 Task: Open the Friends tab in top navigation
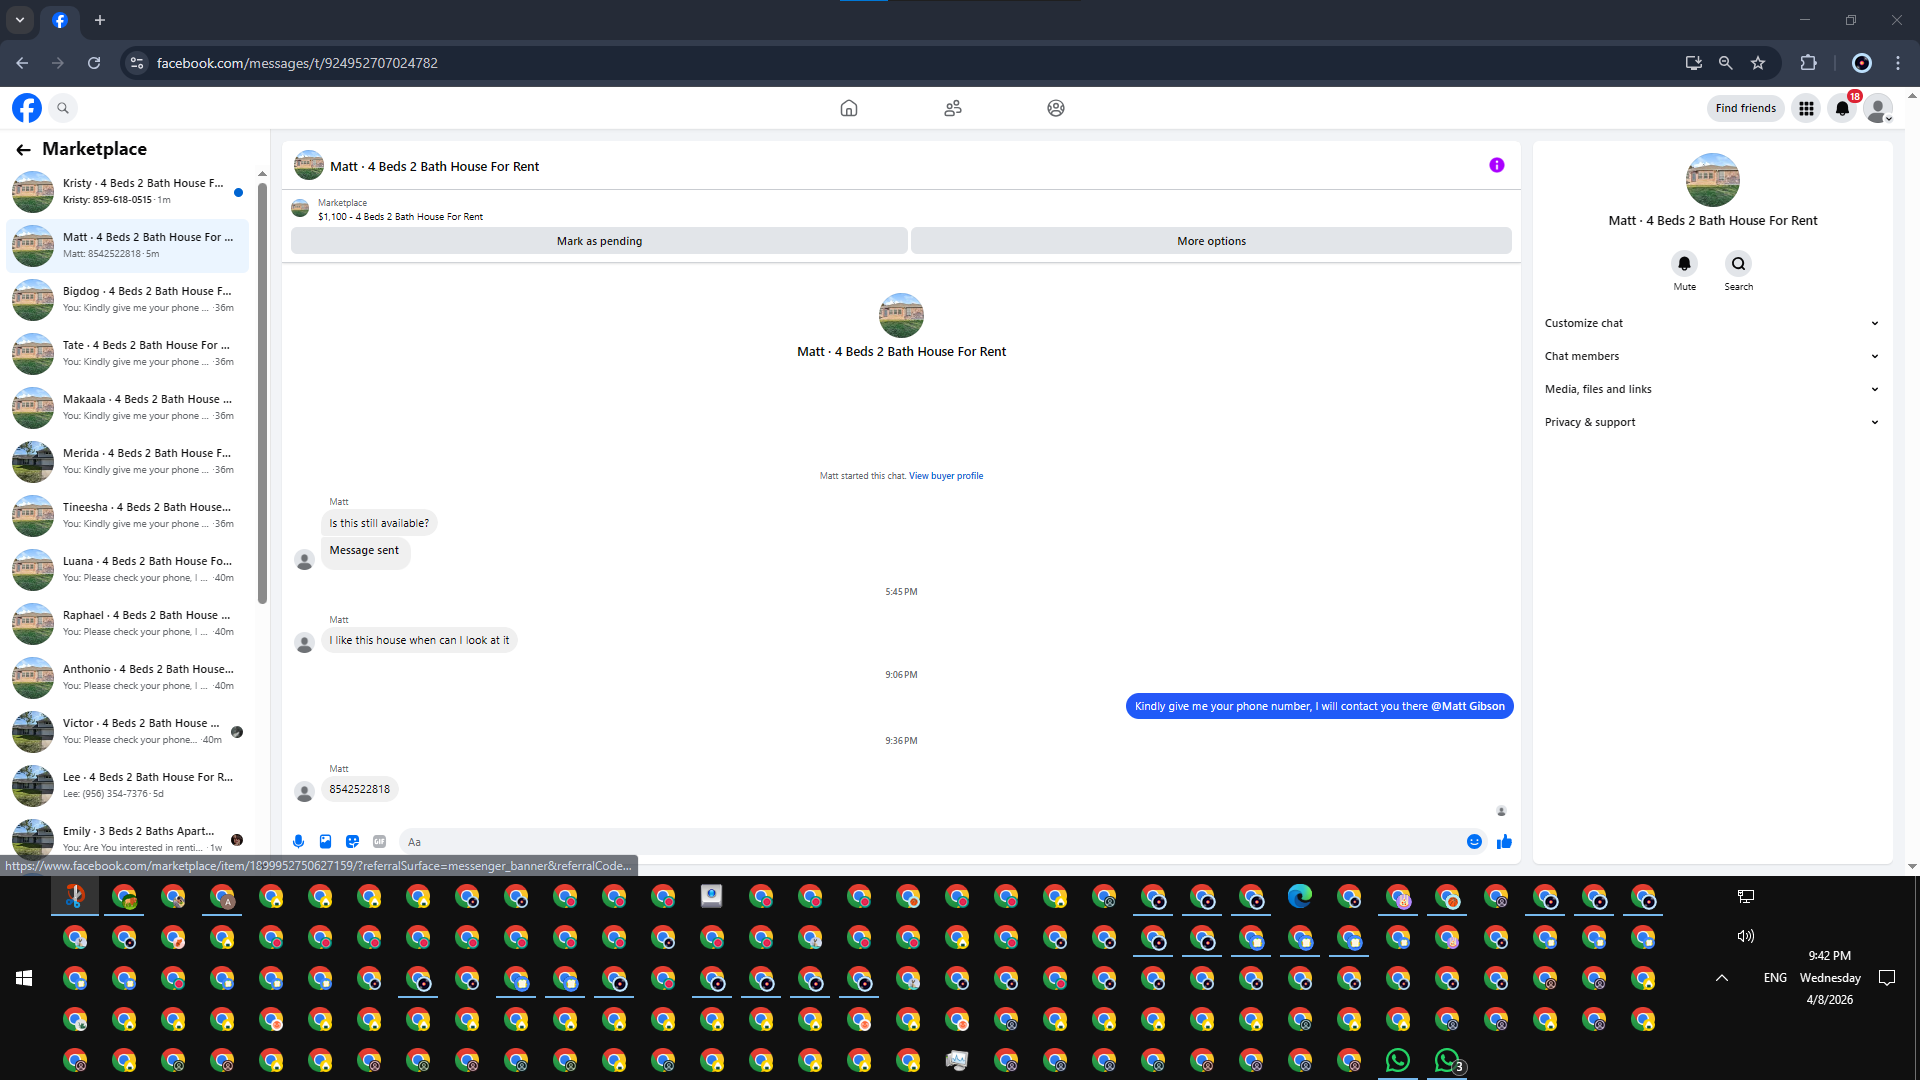[952, 108]
